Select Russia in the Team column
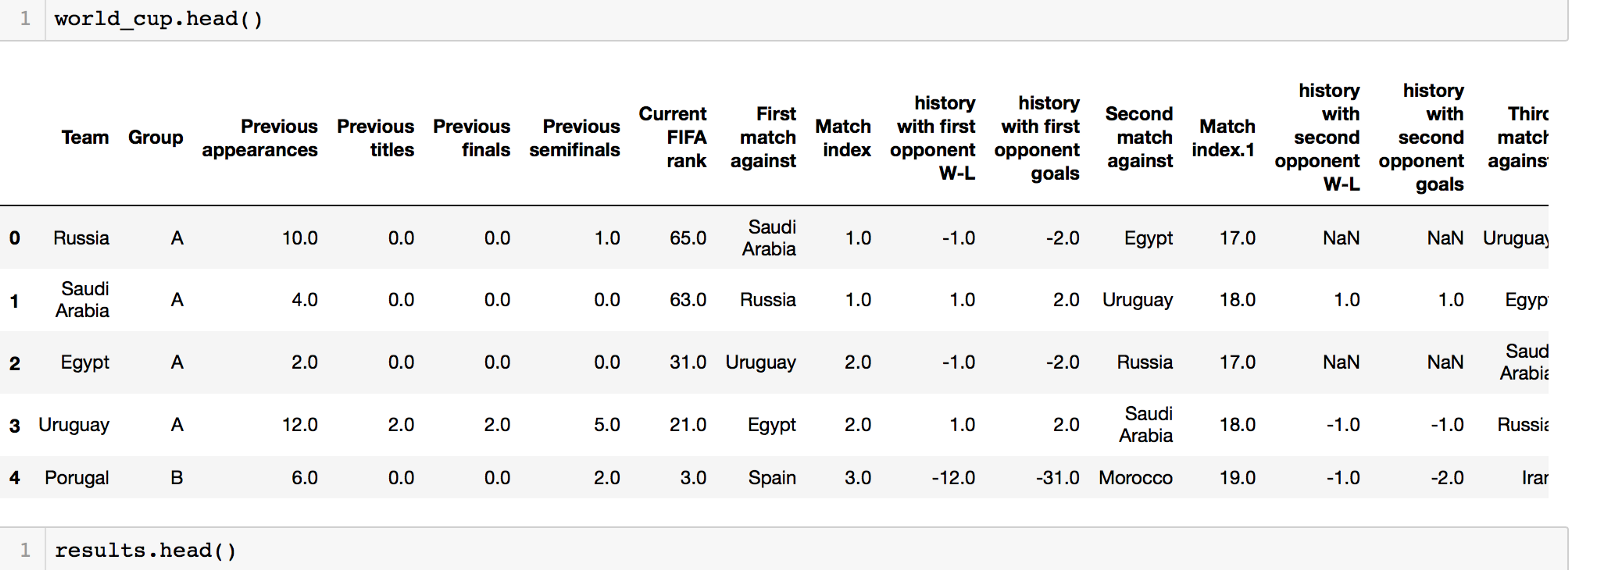This screenshot has width=1600, height=570. click(81, 238)
